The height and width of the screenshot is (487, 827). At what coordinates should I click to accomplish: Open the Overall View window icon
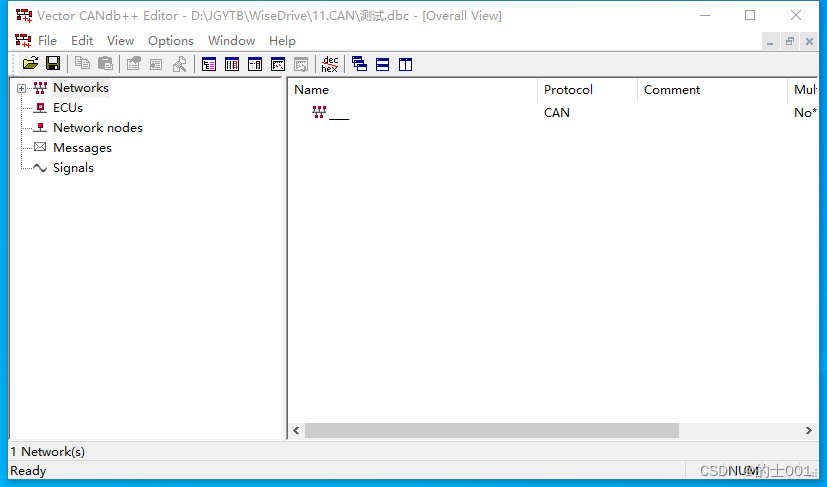coord(209,64)
